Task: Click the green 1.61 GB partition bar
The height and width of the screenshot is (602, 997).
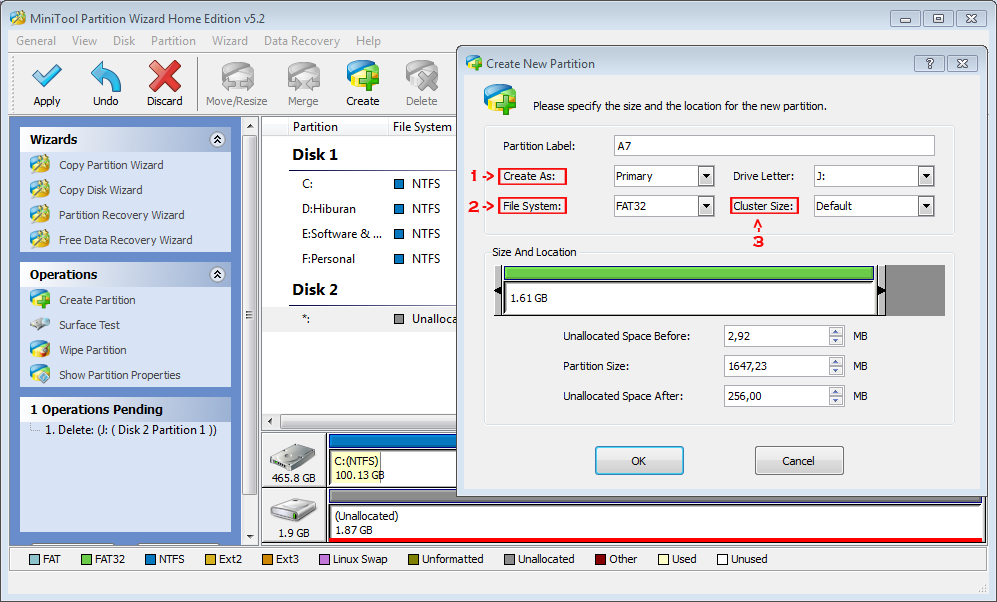Action: coord(689,273)
